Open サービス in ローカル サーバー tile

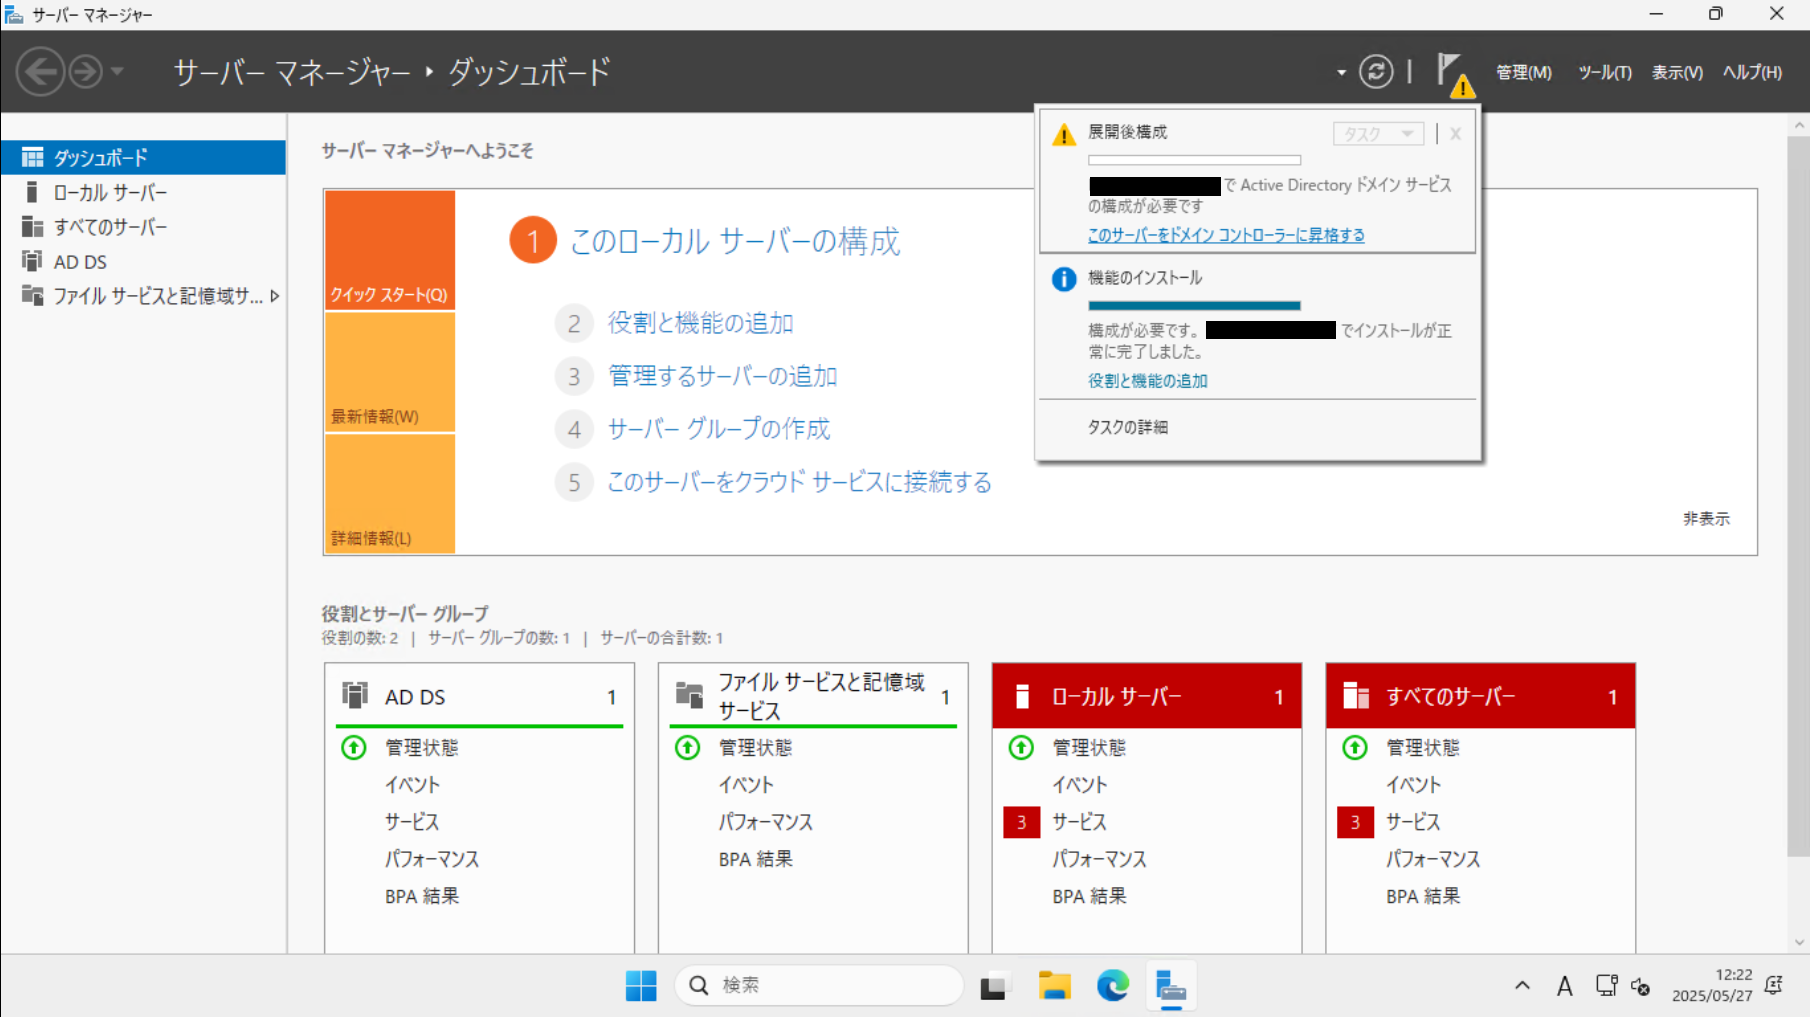[1079, 822]
